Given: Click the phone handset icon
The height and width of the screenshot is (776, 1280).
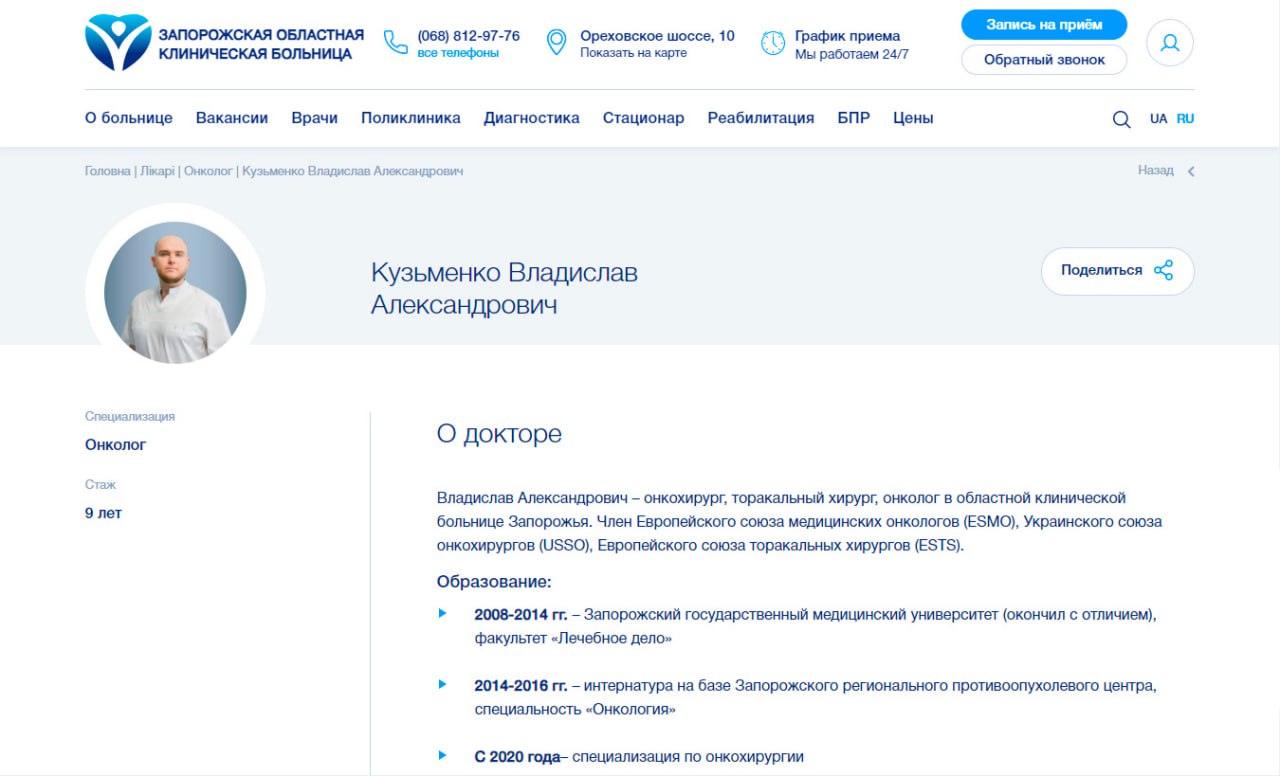Looking at the screenshot, I should click(396, 42).
